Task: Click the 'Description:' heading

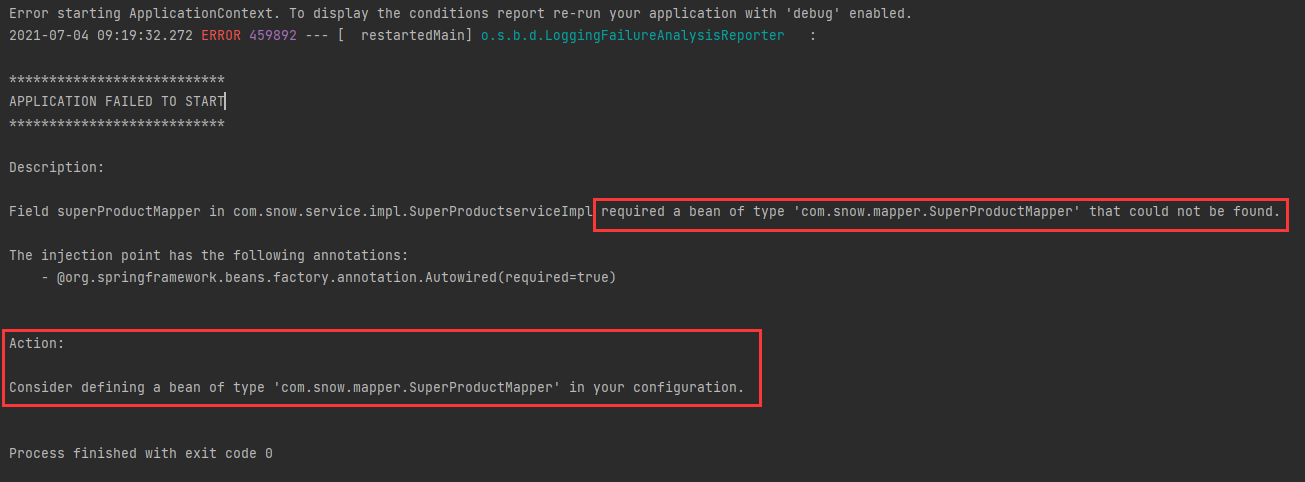Action: [x=56, y=167]
